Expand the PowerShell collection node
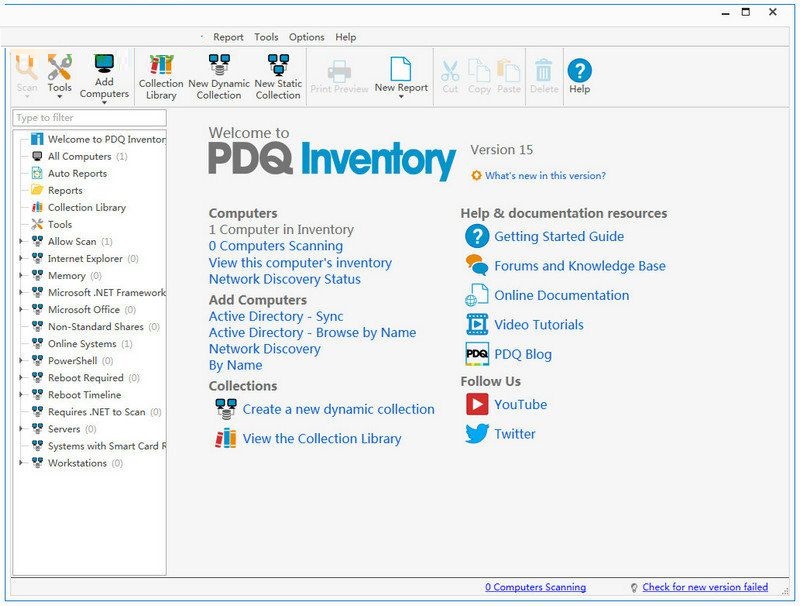This screenshot has width=800, height=606. pyautogui.click(x=20, y=361)
